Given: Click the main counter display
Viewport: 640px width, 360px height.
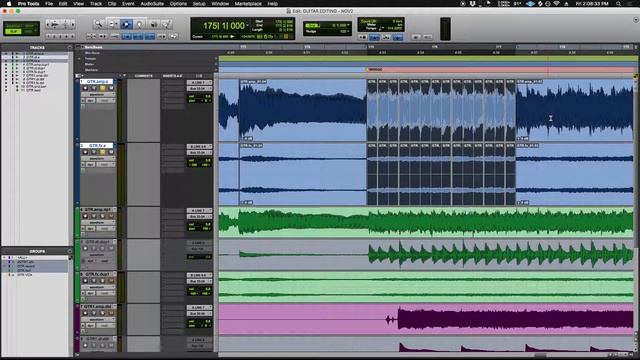Looking at the screenshot, I should point(224,26).
